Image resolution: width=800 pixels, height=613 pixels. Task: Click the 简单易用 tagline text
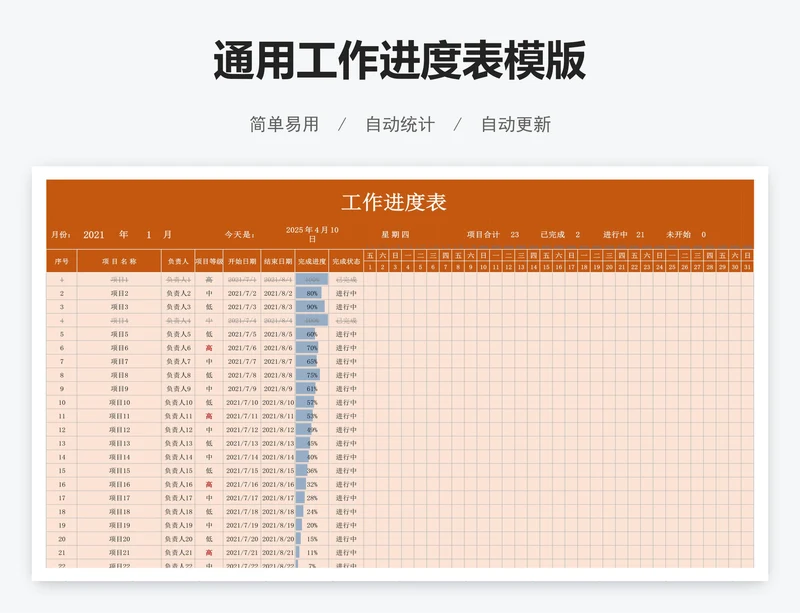pos(284,124)
